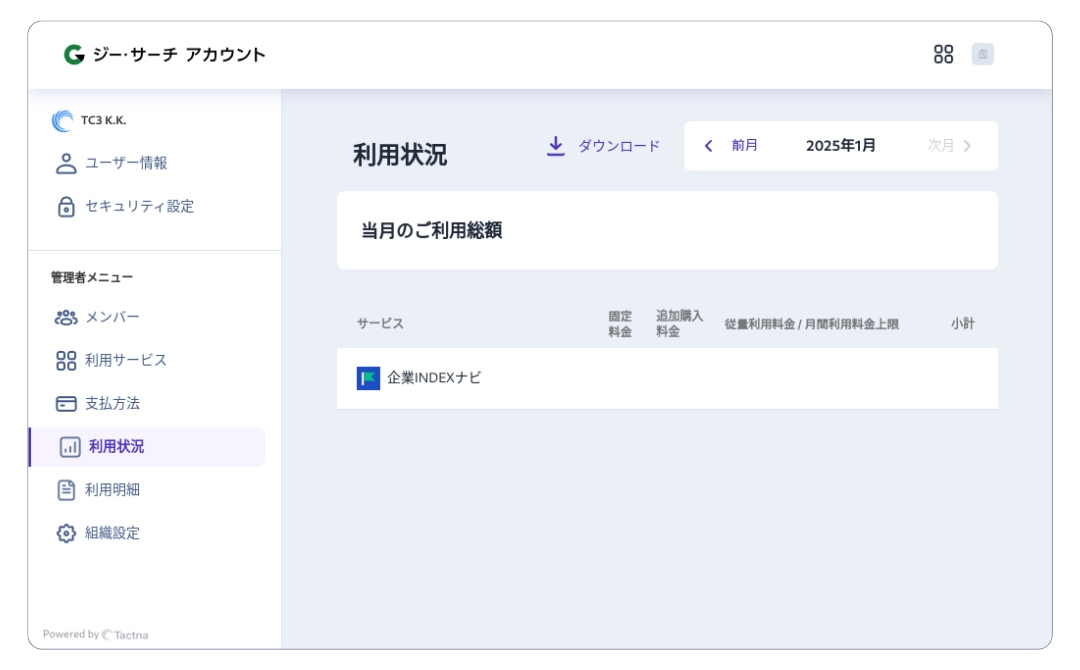
Task: Click the 当月のご利用総額 heading
Action: pos(431,230)
